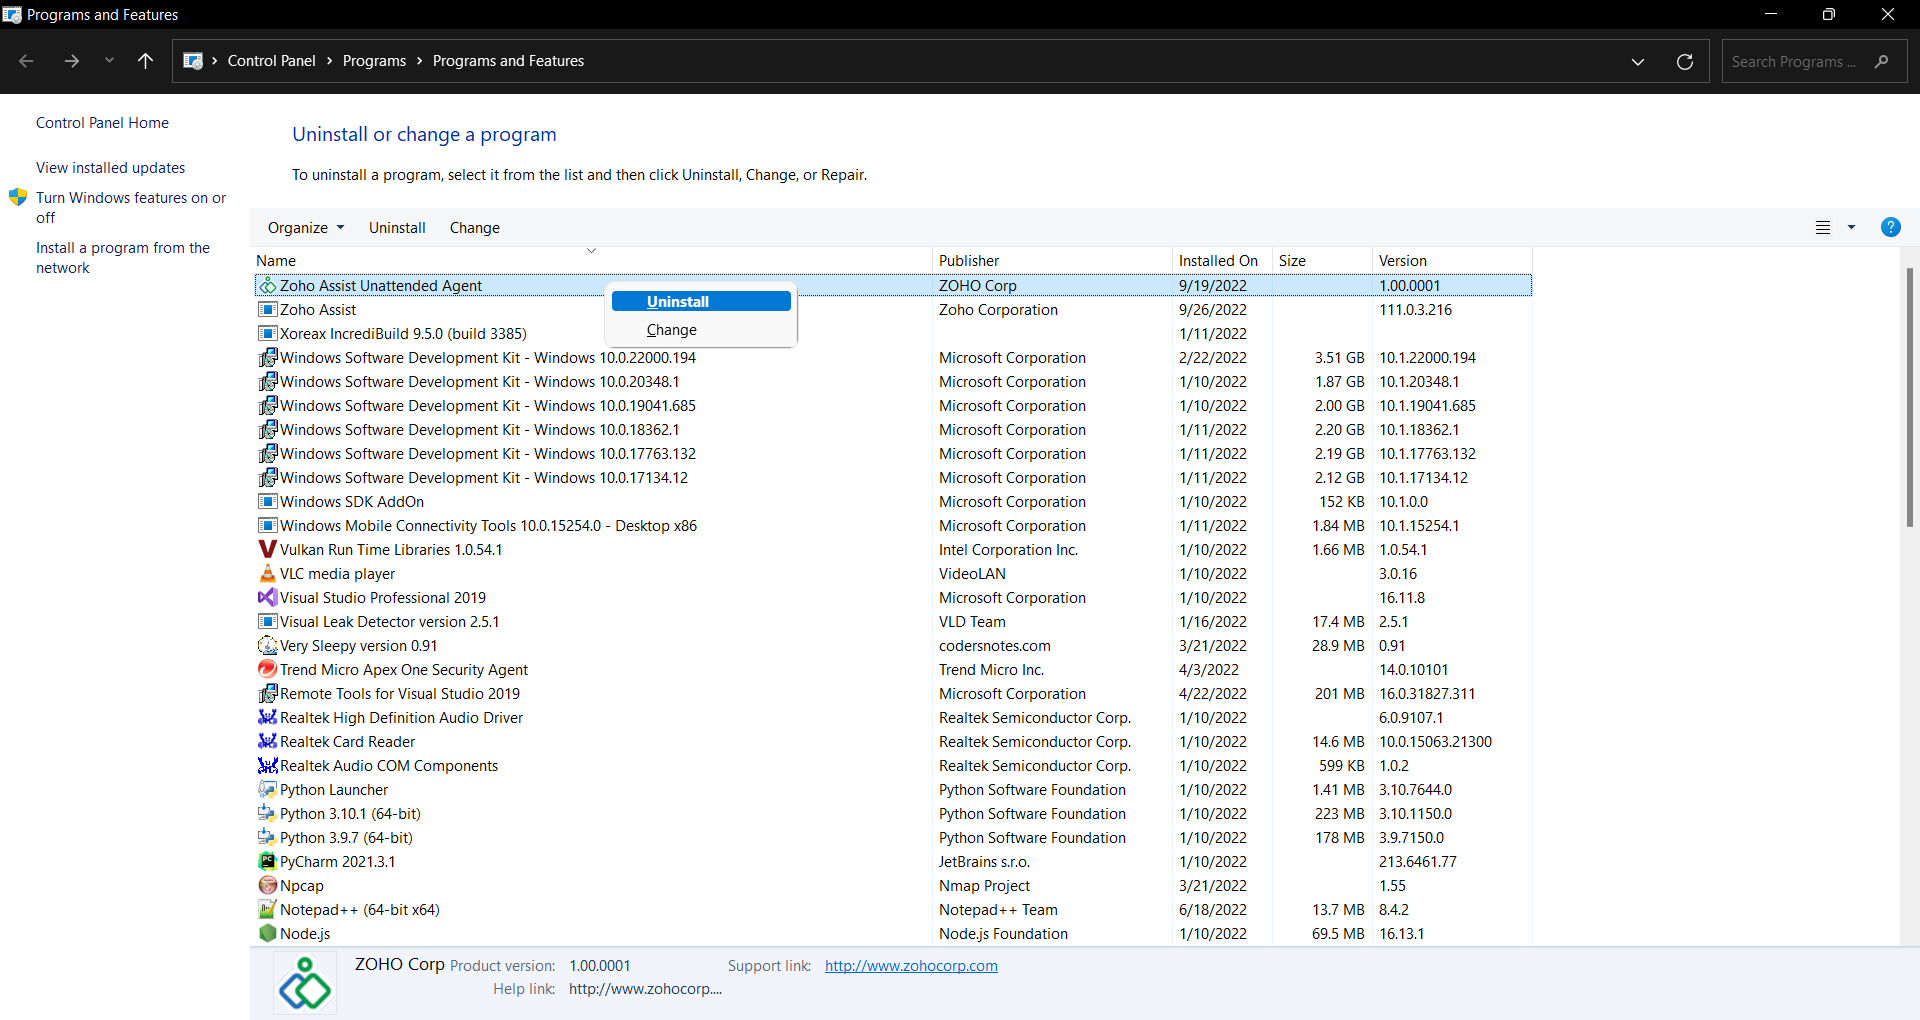Screen dimensions: 1920x1020
Task: Open Help via the question mark icon
Action: 1890,227
